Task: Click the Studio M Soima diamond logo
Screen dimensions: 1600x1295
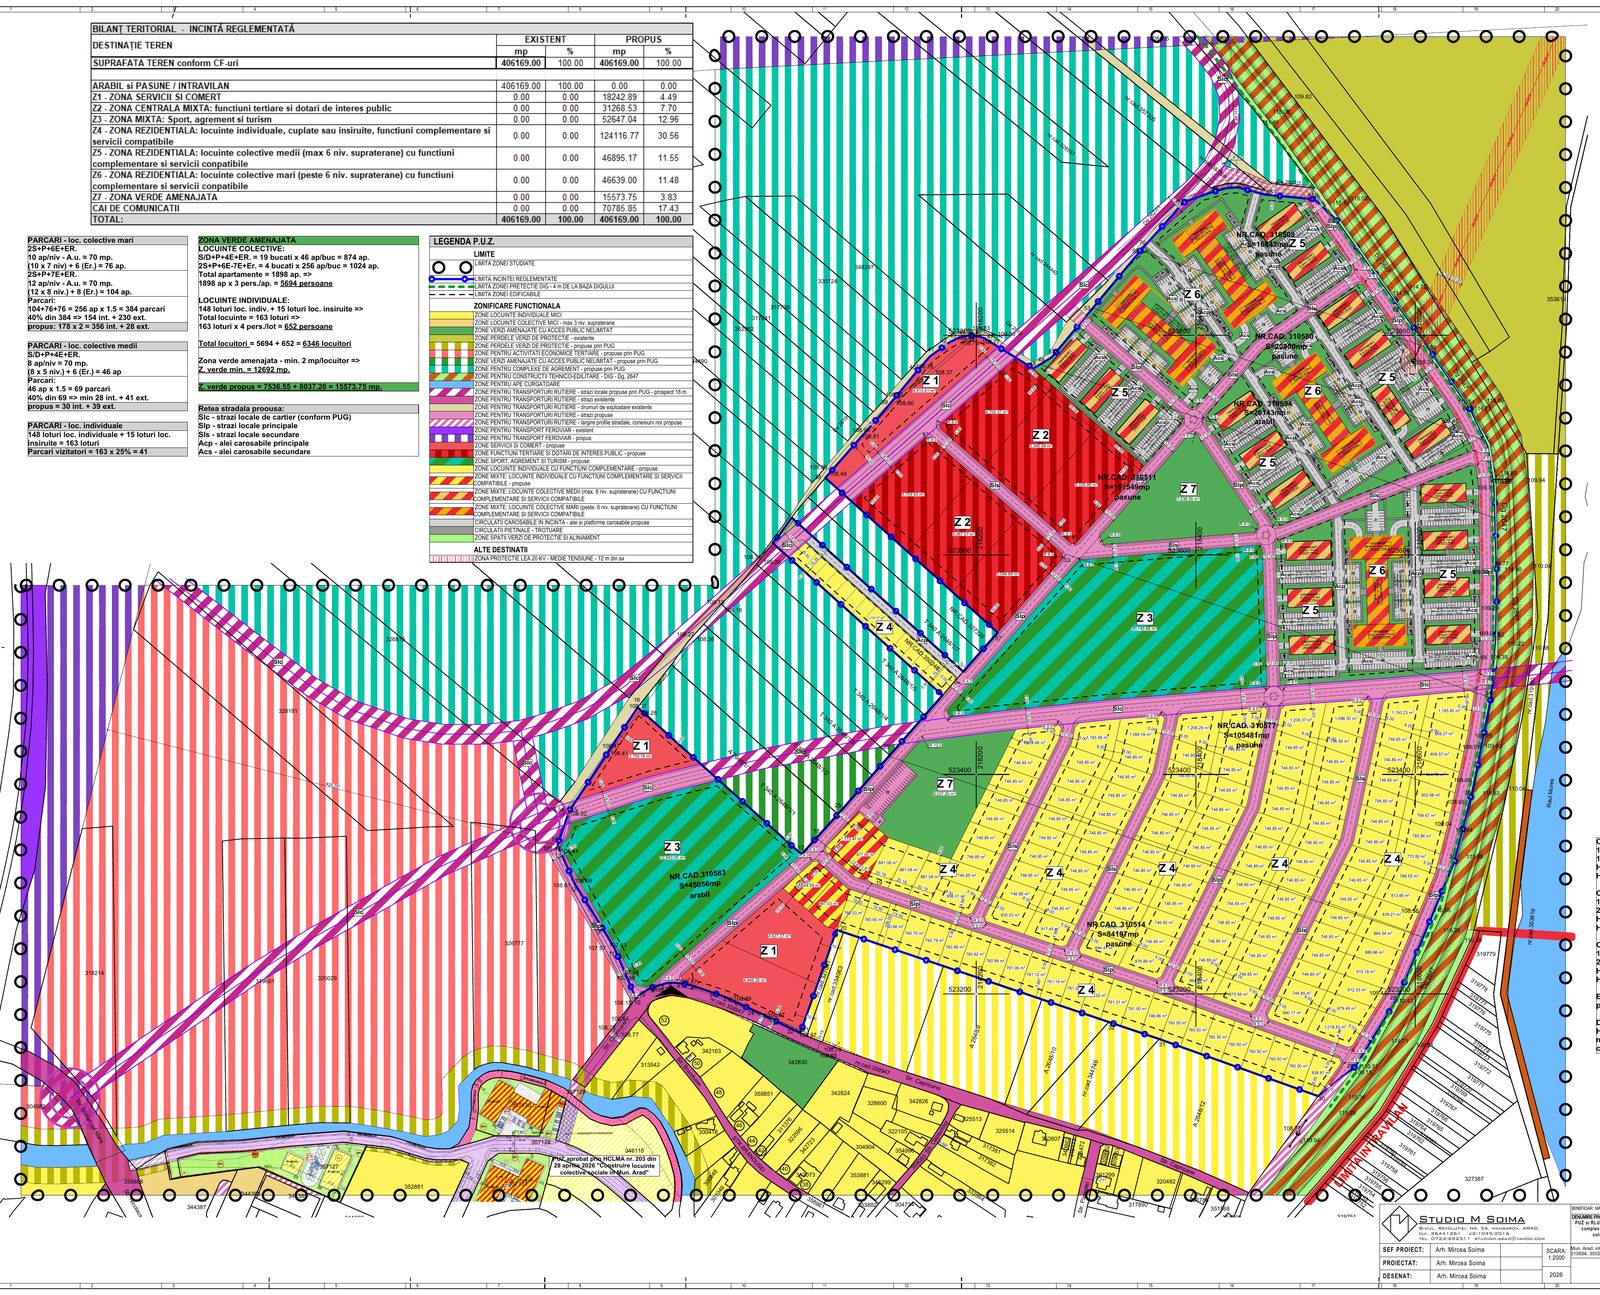Action: tap(1399, 1223)
